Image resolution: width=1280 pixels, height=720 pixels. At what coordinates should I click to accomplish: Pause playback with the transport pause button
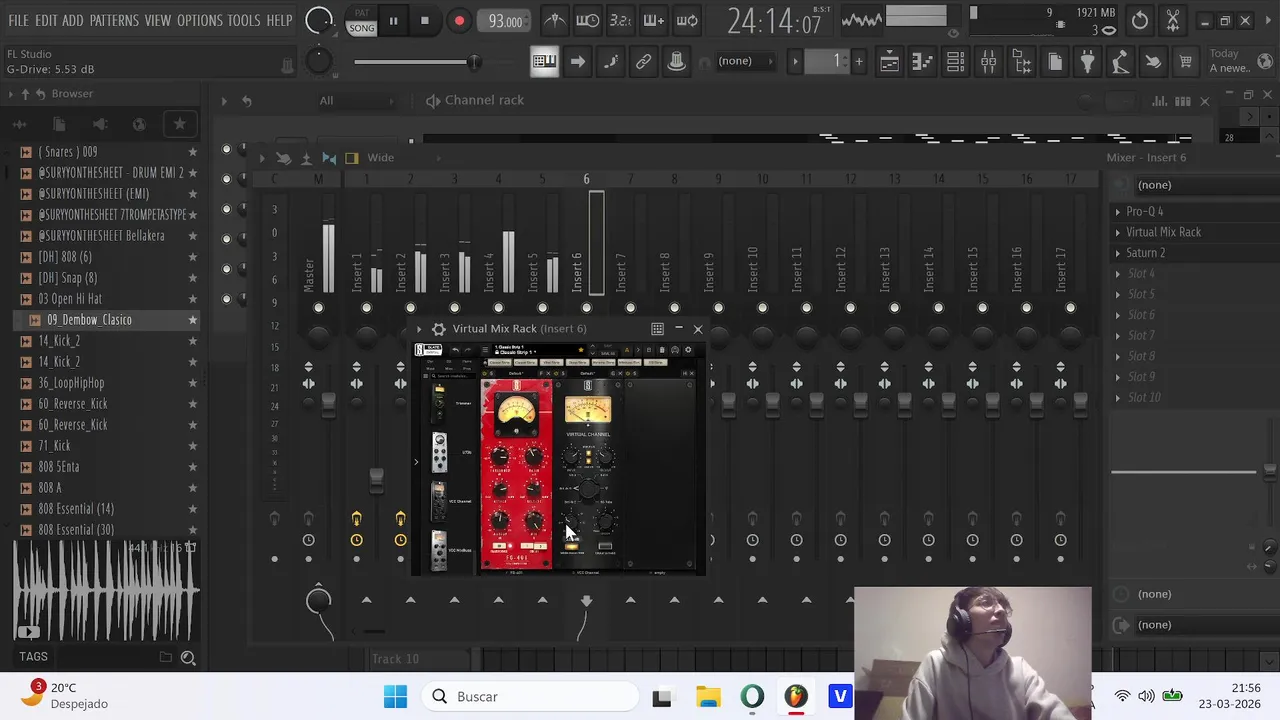point(393,20)
